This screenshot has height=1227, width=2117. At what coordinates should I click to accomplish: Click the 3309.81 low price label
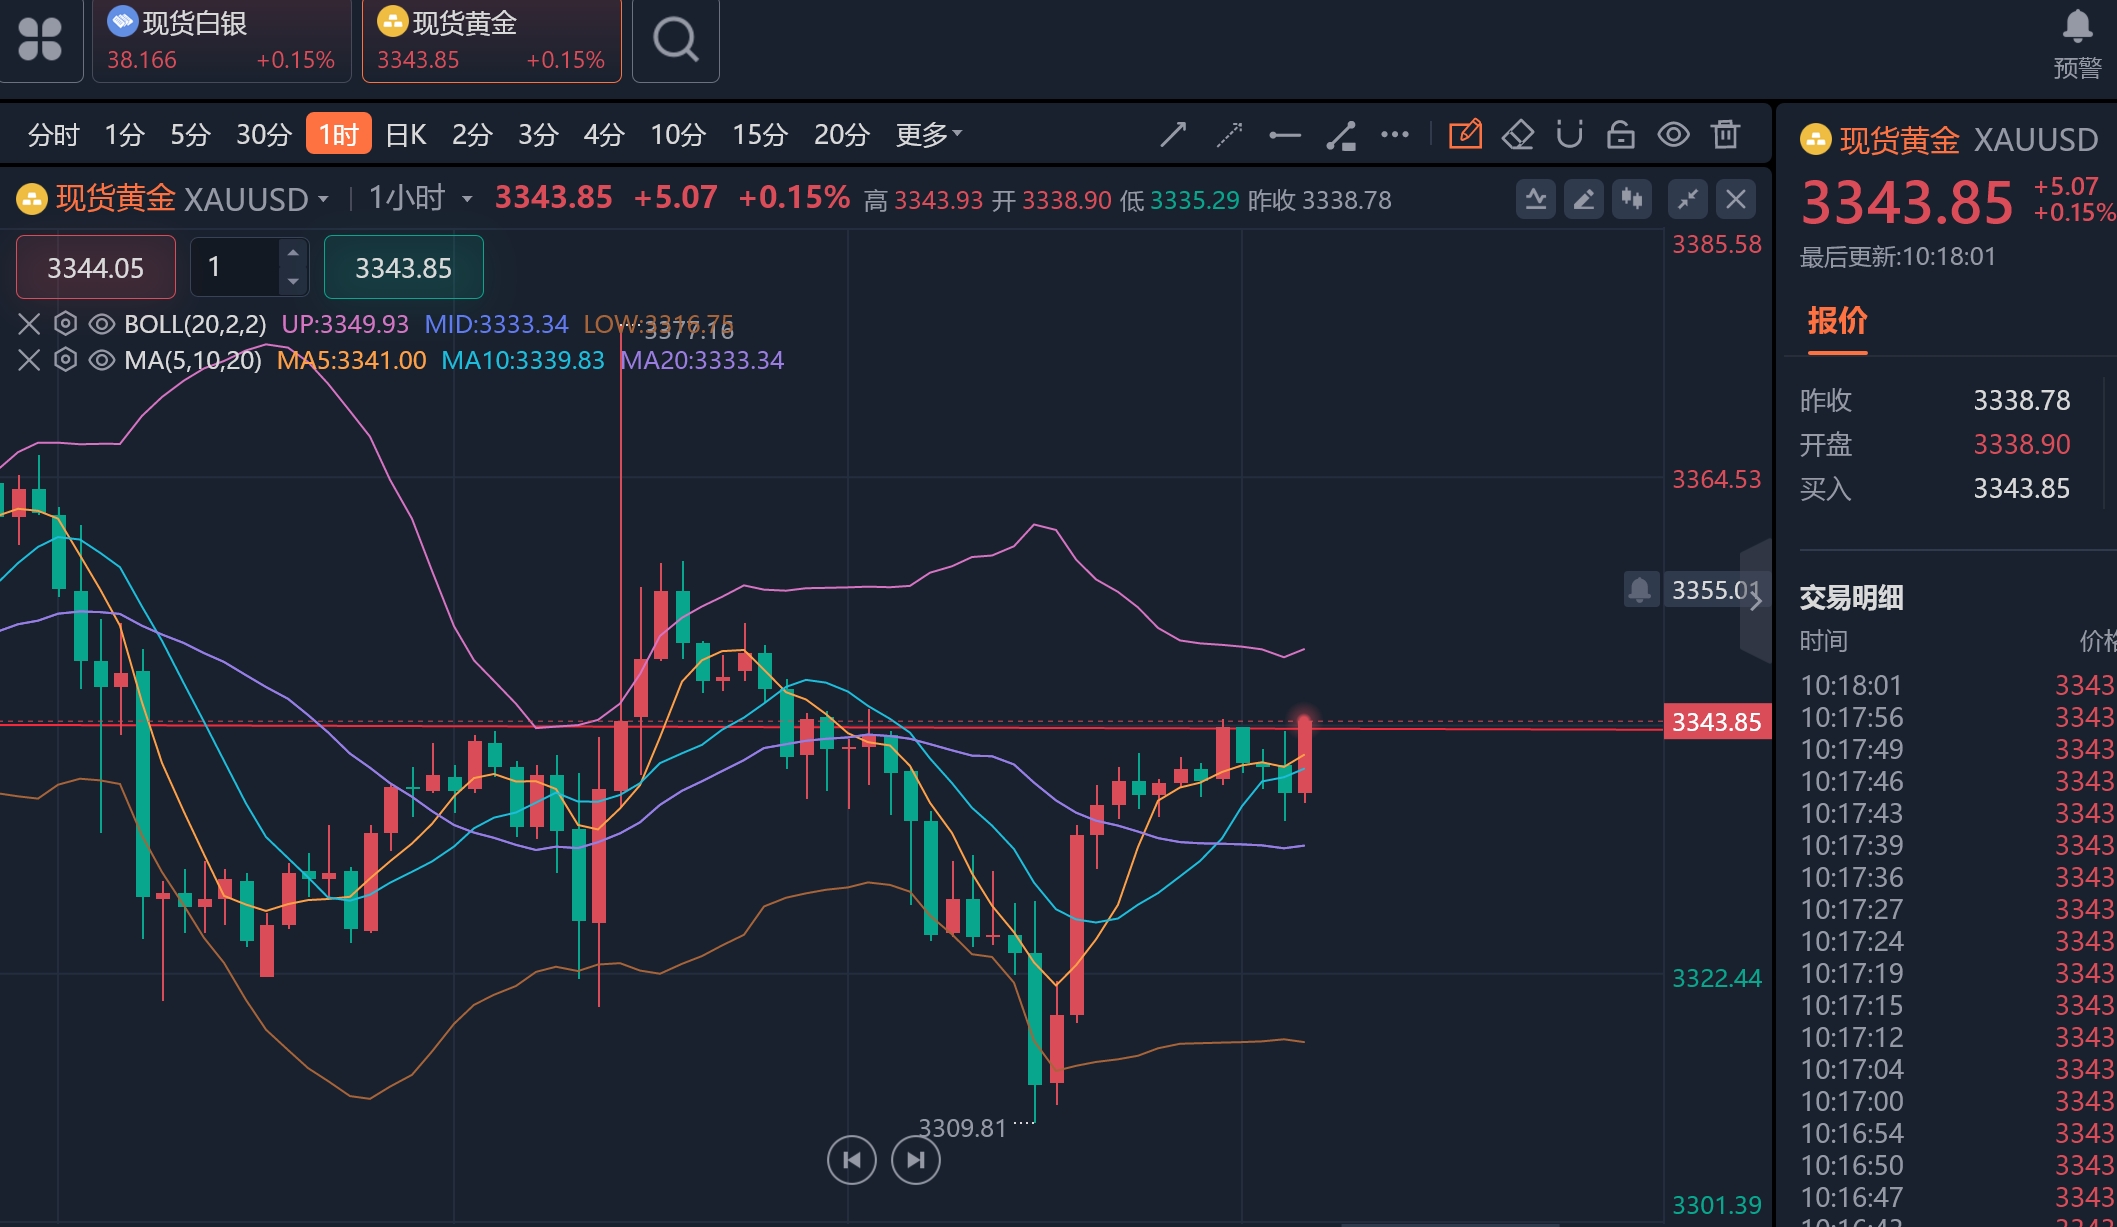click(x=962, y=1128)
